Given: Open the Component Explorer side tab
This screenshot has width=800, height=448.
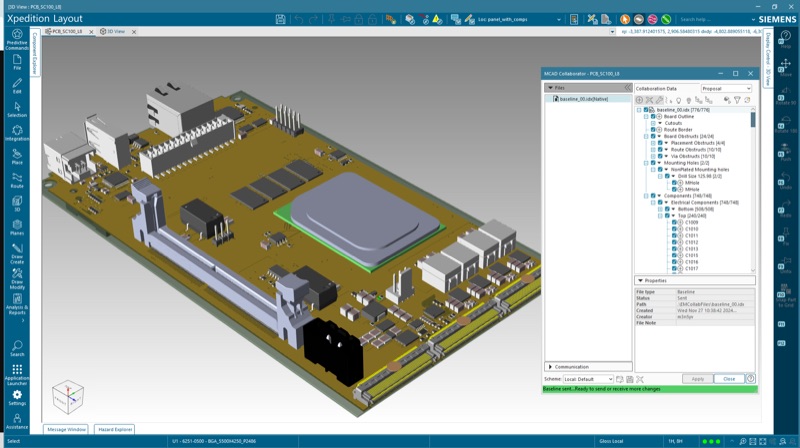Looking at the screenshot, I should (x=35, y=53).
